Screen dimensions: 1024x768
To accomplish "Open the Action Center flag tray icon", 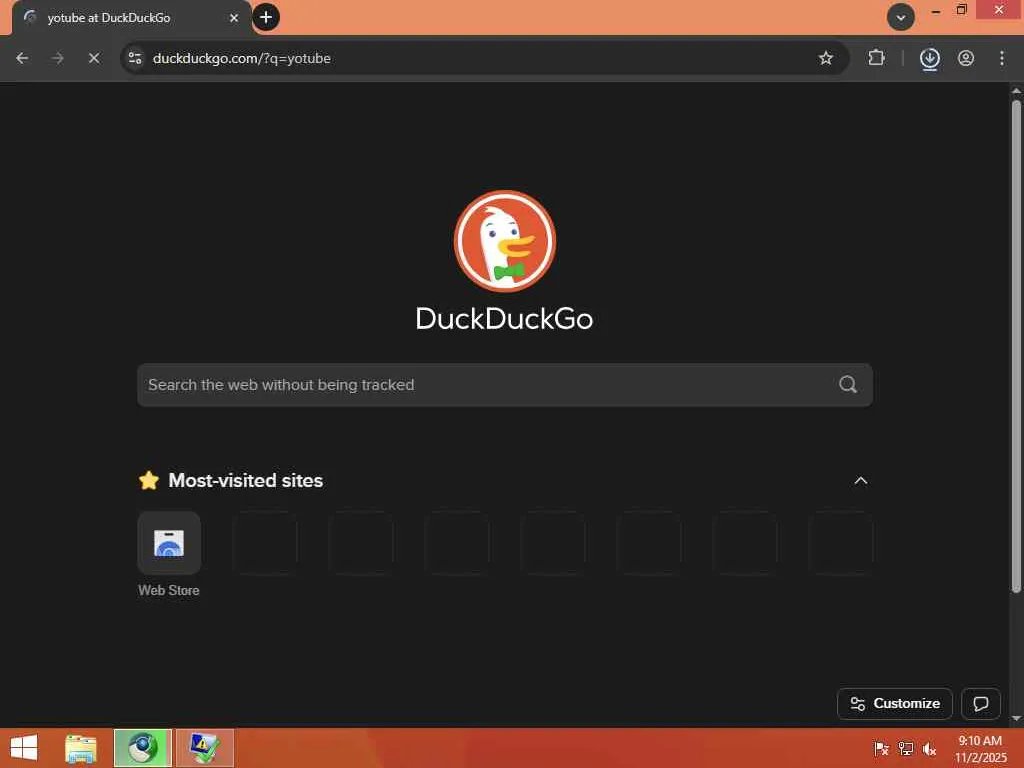I will pos(881,749).
